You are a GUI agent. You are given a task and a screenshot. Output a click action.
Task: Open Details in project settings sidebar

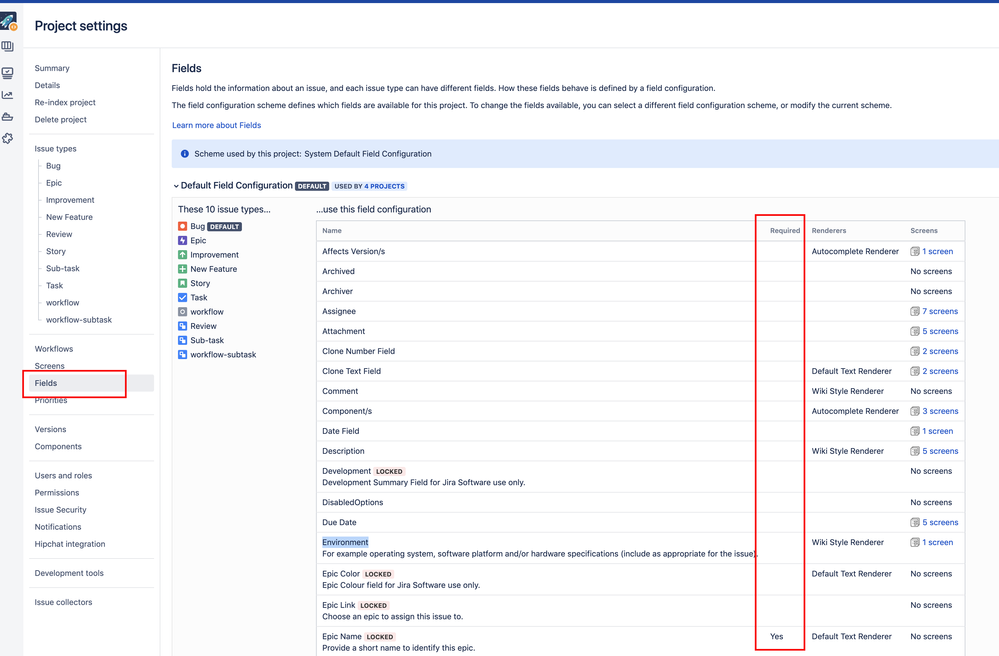tap(47, 85)
